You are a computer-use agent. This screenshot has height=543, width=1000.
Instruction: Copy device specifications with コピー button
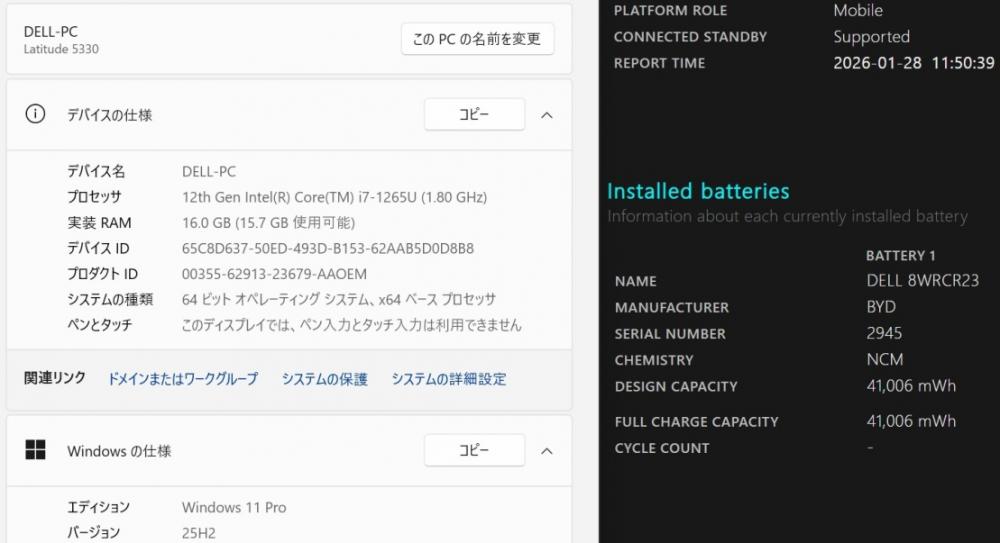474,114
